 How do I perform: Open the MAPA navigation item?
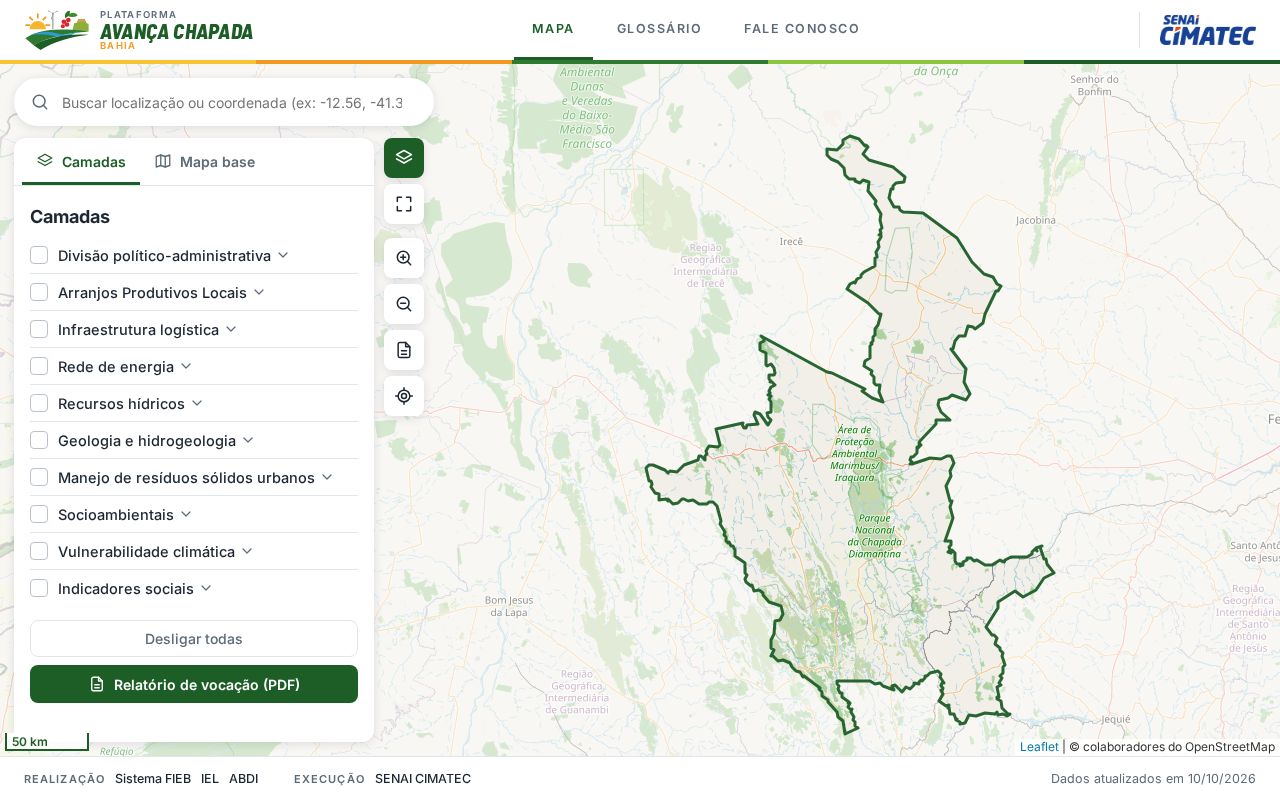tap(553, 29)
